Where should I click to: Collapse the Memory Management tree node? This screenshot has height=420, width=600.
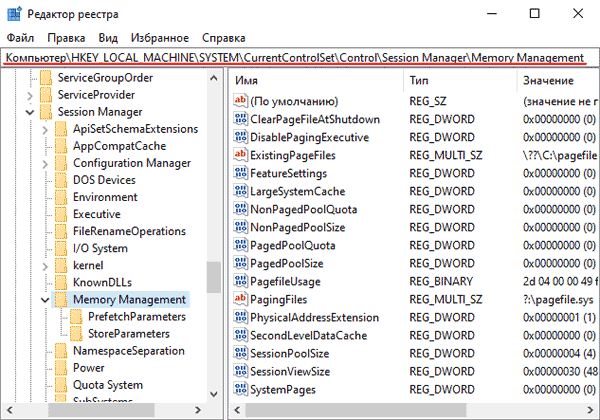[45, 300]
